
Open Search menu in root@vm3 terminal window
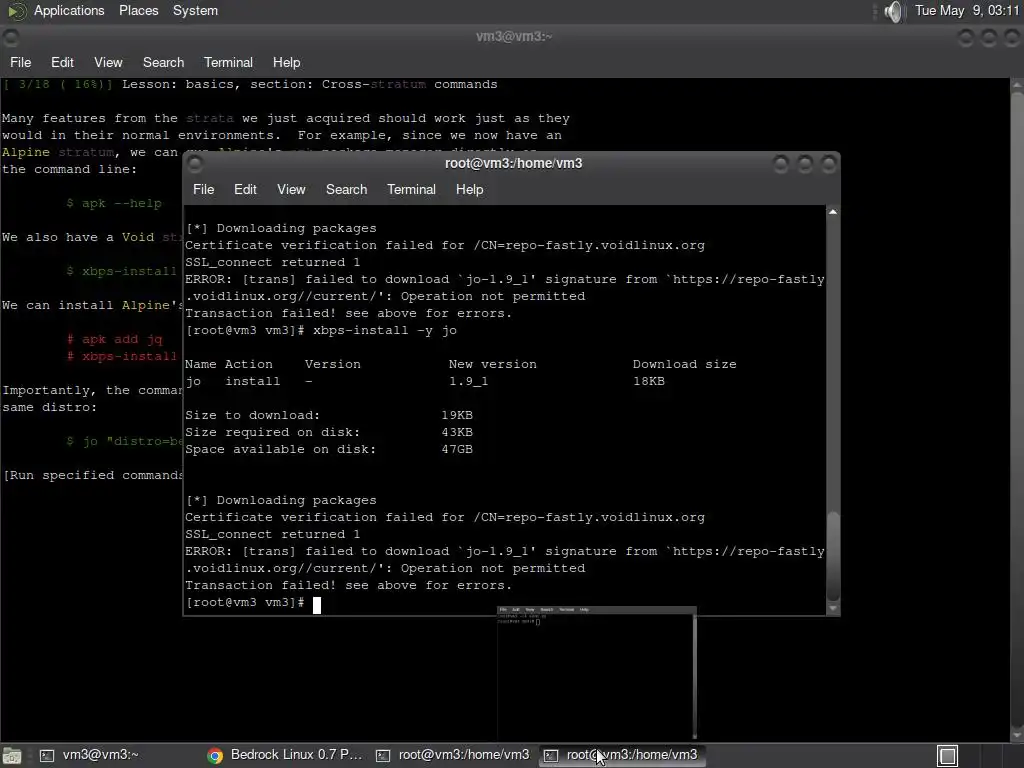346,189
